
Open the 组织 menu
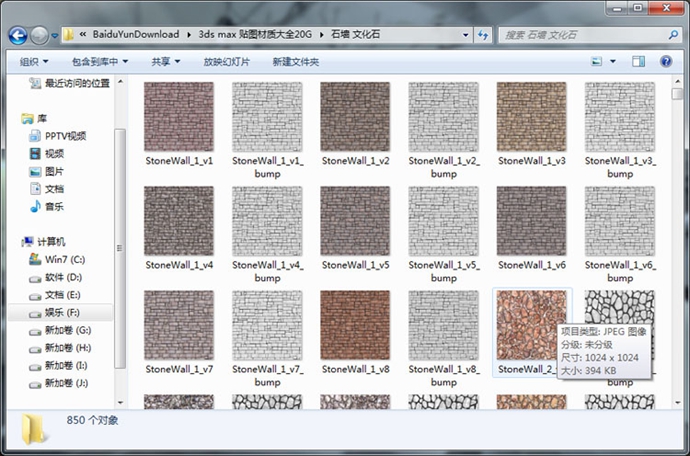click(x=34, y=62)
